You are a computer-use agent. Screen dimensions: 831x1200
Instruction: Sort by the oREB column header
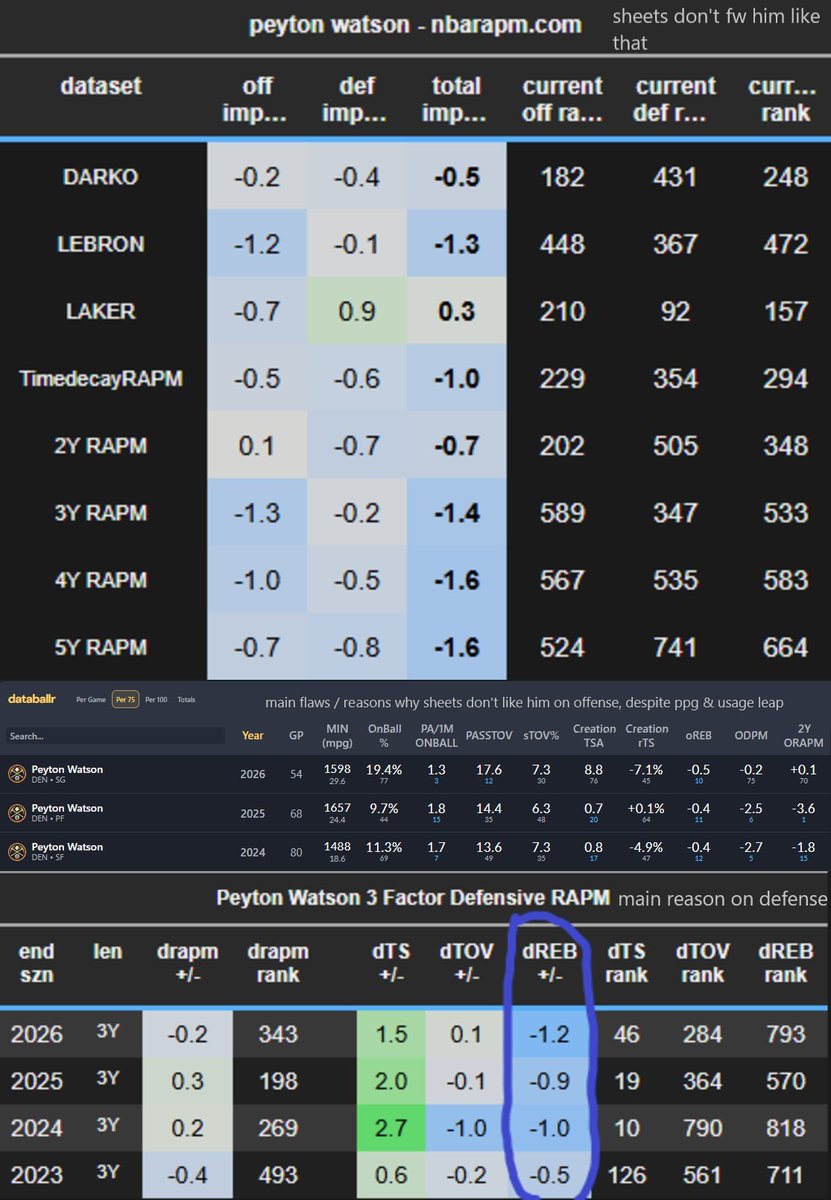click(x=699, y=735)
